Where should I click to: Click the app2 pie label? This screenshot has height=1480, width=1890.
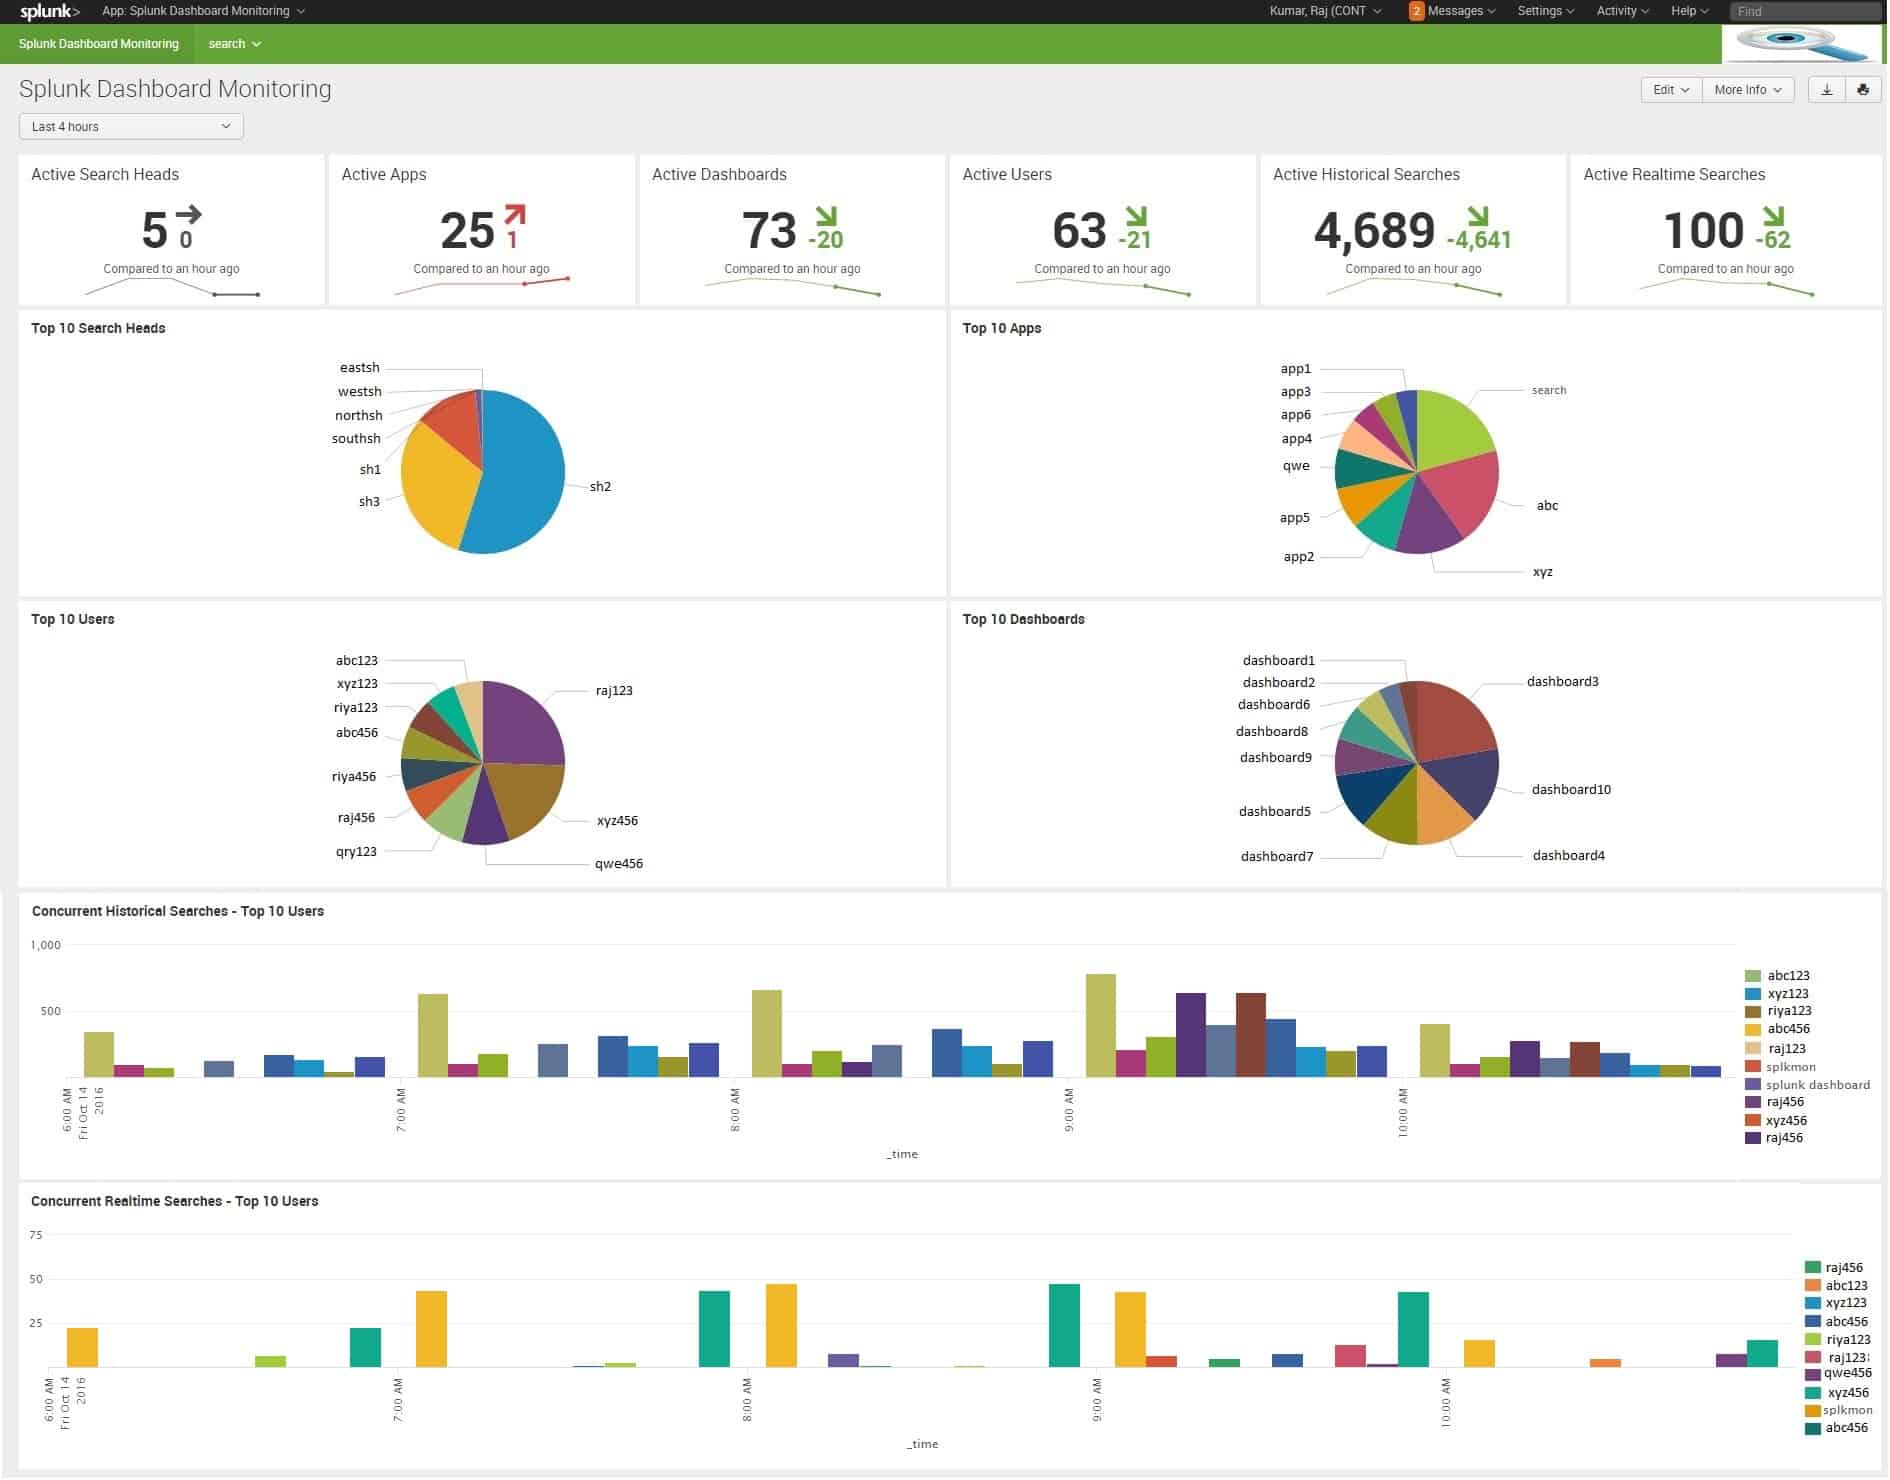1300,558
